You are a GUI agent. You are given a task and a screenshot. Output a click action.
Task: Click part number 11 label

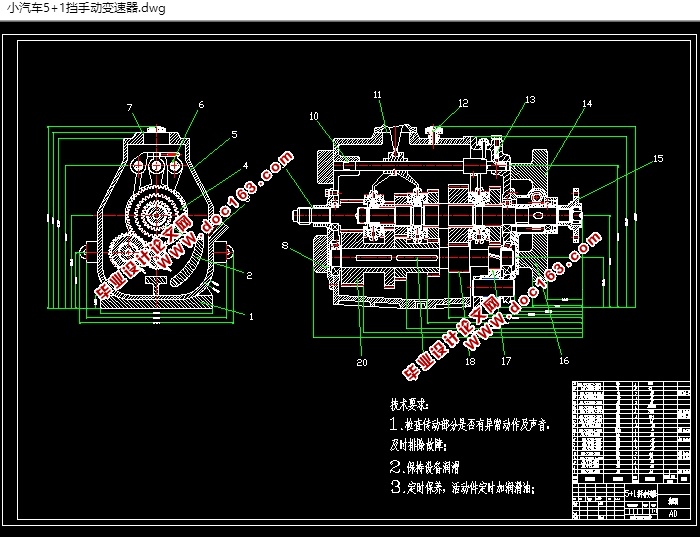pyautogui.click(x=377, y=95)
